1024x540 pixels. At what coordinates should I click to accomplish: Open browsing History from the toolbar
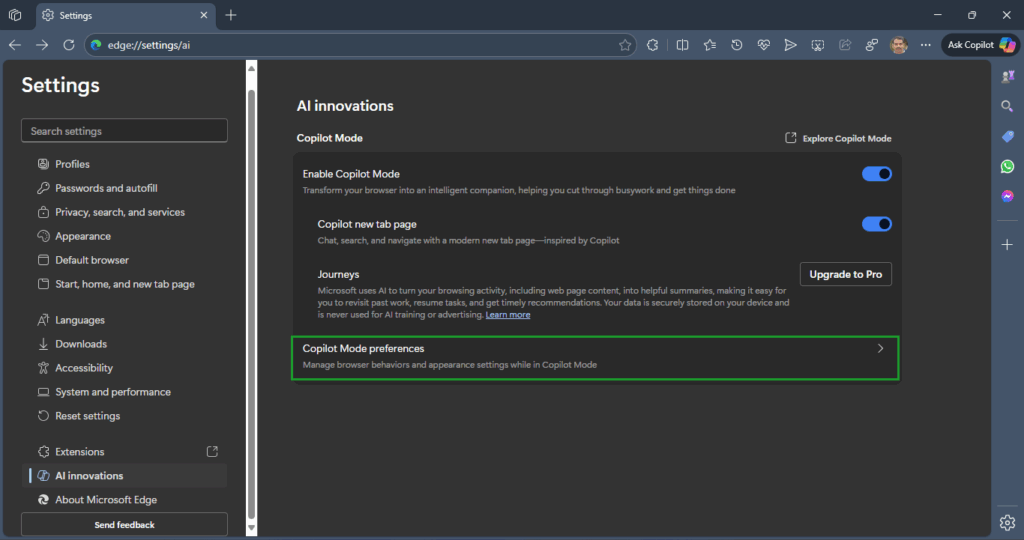pyautogui.click(x=736, y=45)
